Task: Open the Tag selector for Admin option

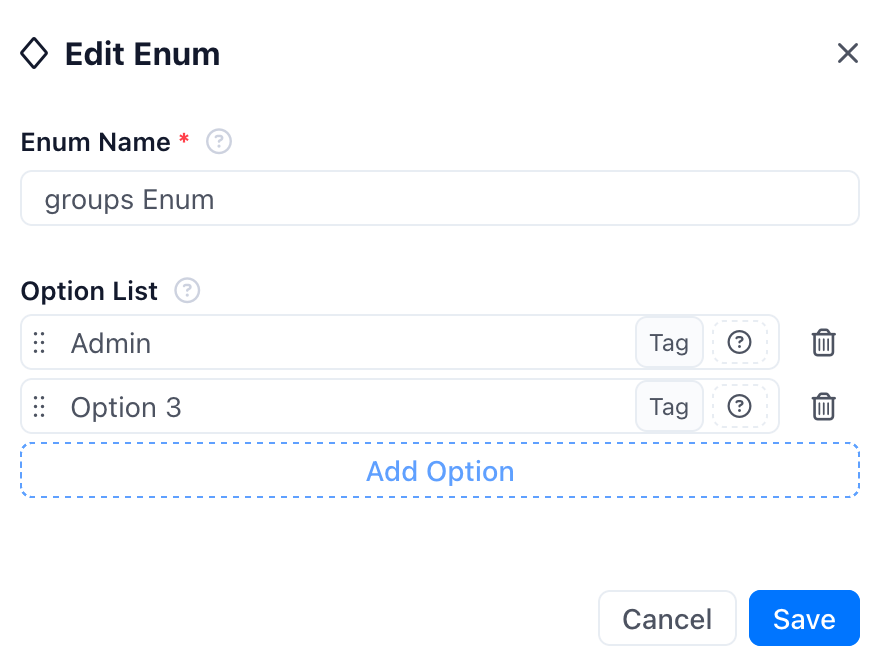Action: (669, 342)
